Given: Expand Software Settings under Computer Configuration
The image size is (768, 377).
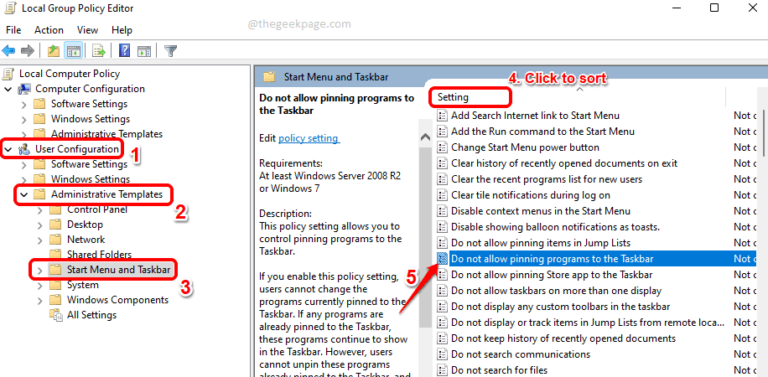Looking at the screenshot, I should (24, 104).
